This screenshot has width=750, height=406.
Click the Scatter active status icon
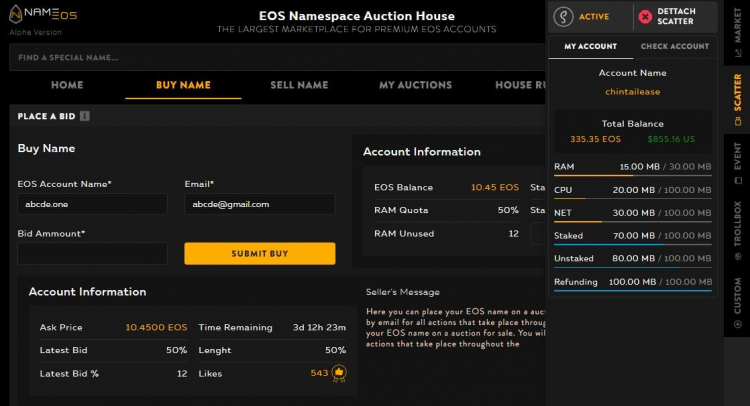pos(563,17)
